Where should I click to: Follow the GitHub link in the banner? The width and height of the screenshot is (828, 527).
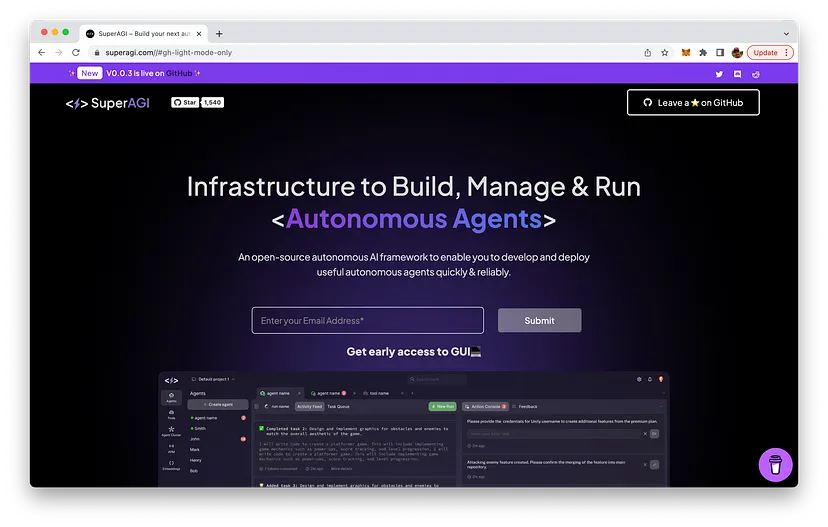(x=179, y=73)
